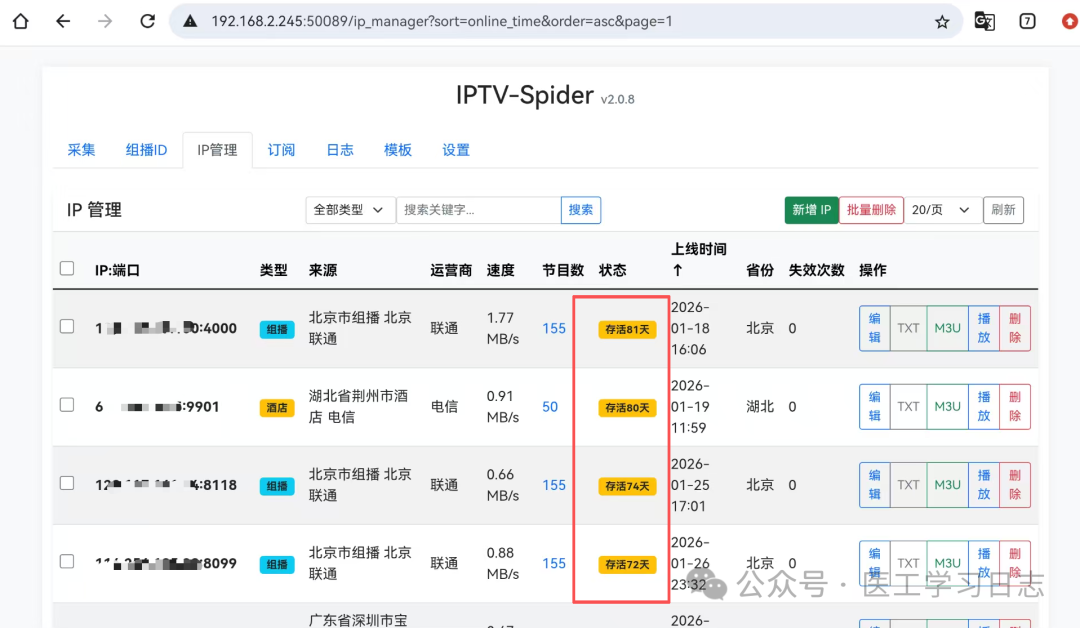The image size is (1080, 628).
Task: Expand the 20/页 page size dropdown
Action: [941, 210]
